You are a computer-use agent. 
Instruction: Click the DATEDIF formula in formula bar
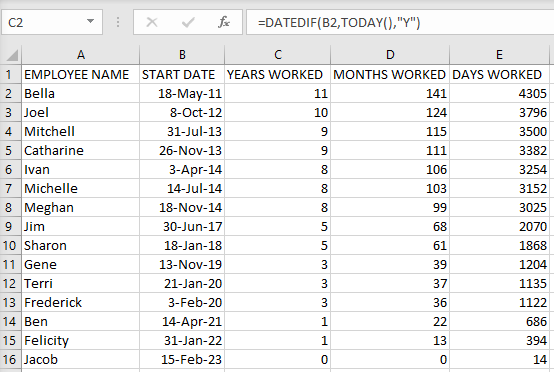339,23
